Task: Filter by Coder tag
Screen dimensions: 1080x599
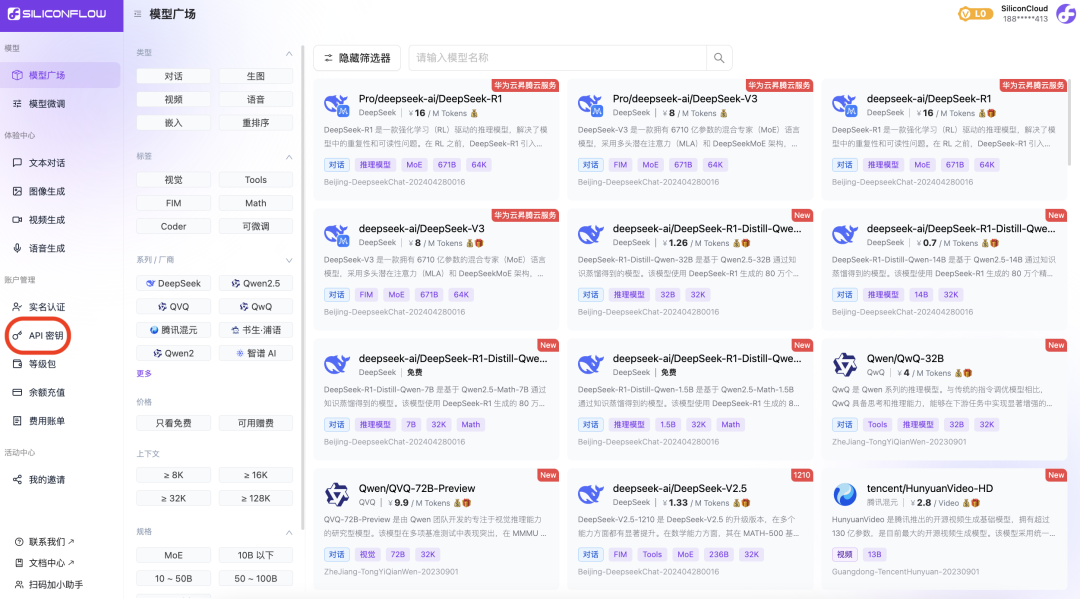Action: [174, 227]
